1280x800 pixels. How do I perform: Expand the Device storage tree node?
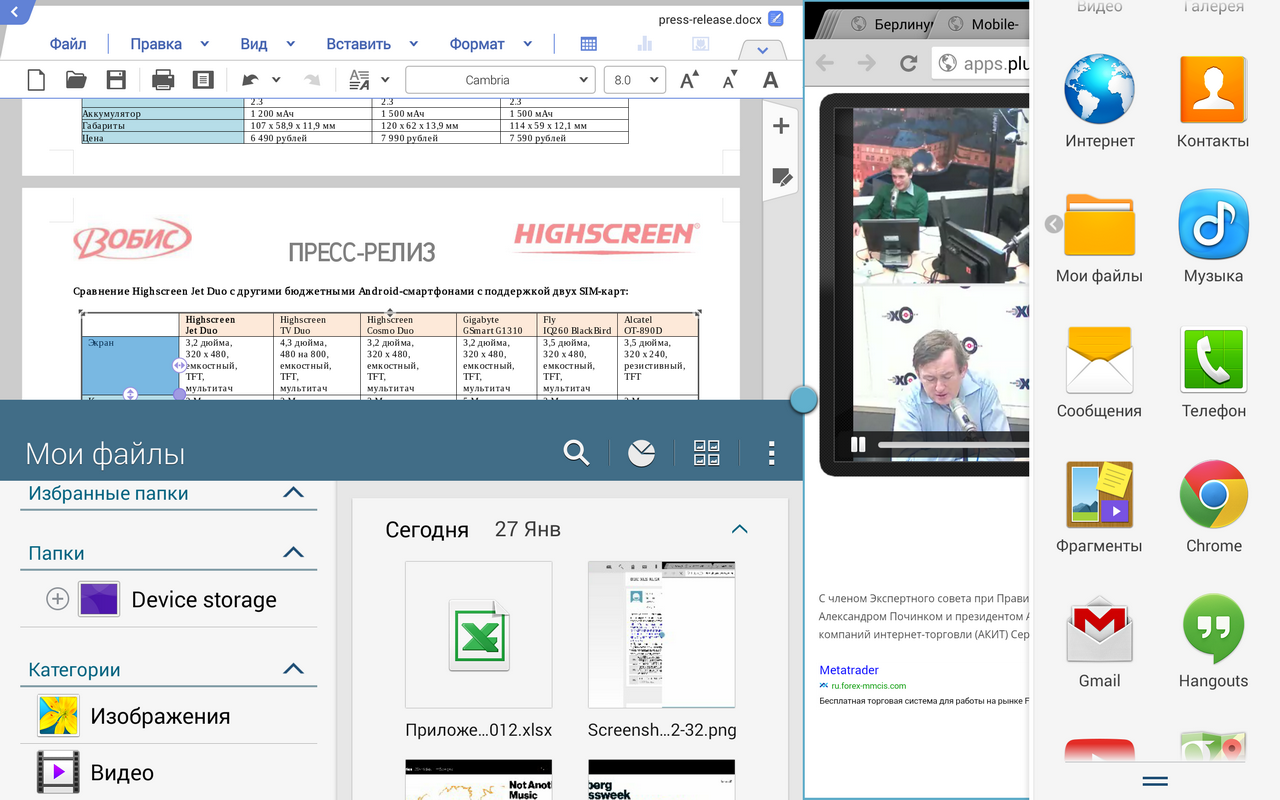click(x=58, y=599)
